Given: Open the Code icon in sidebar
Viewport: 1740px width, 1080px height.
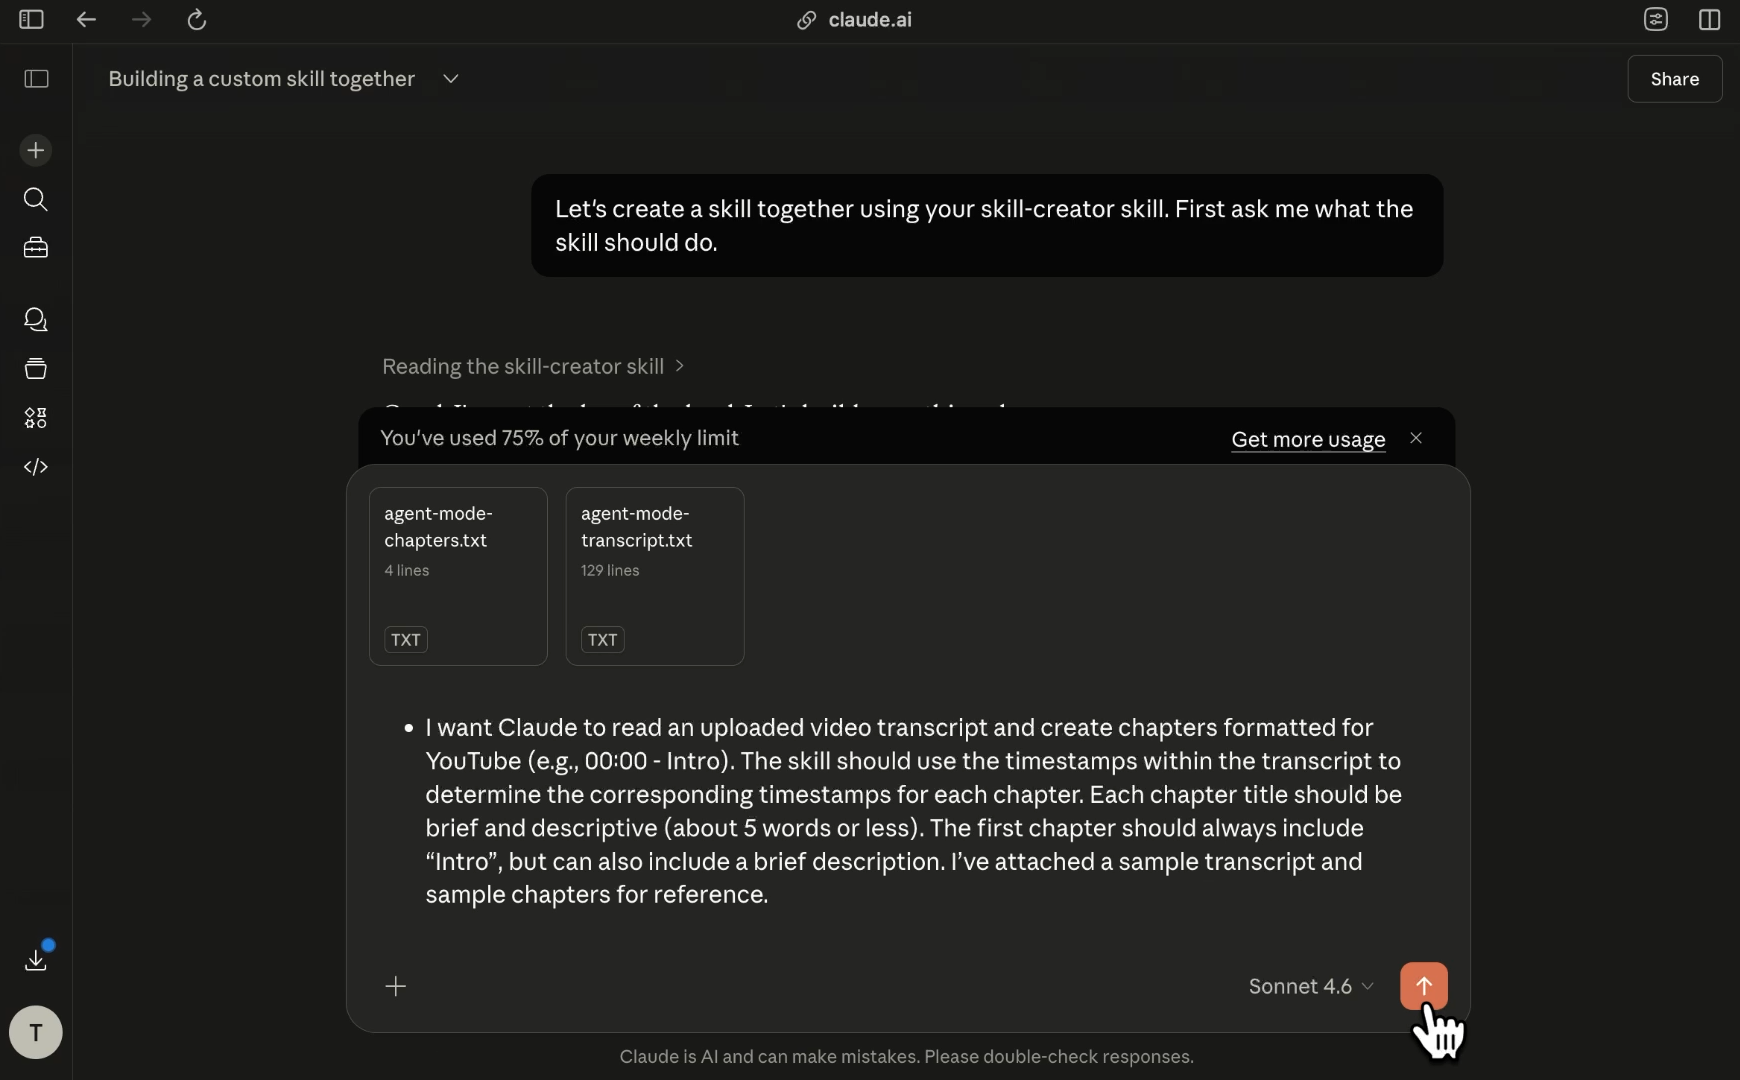Looking at the screenshot, I should tap(36, 467).
